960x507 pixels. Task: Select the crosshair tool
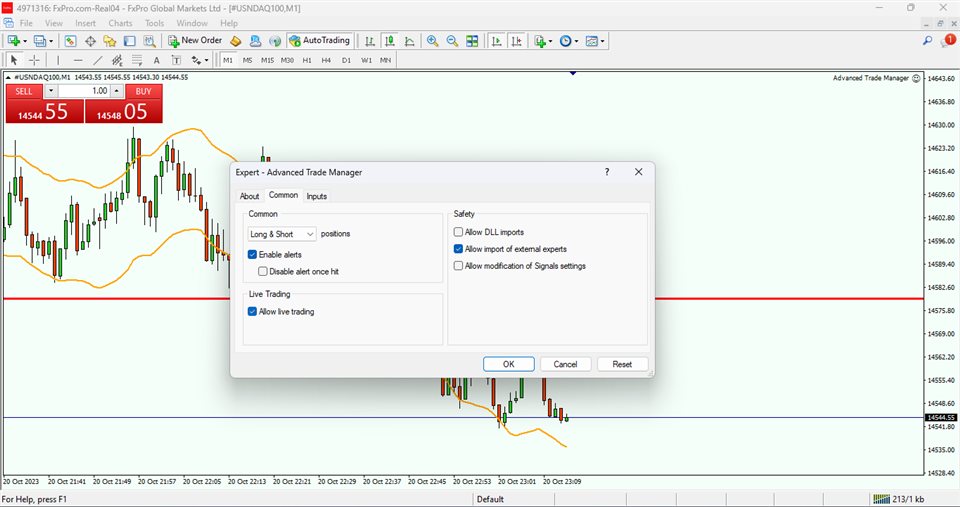(x=34, y=60)
